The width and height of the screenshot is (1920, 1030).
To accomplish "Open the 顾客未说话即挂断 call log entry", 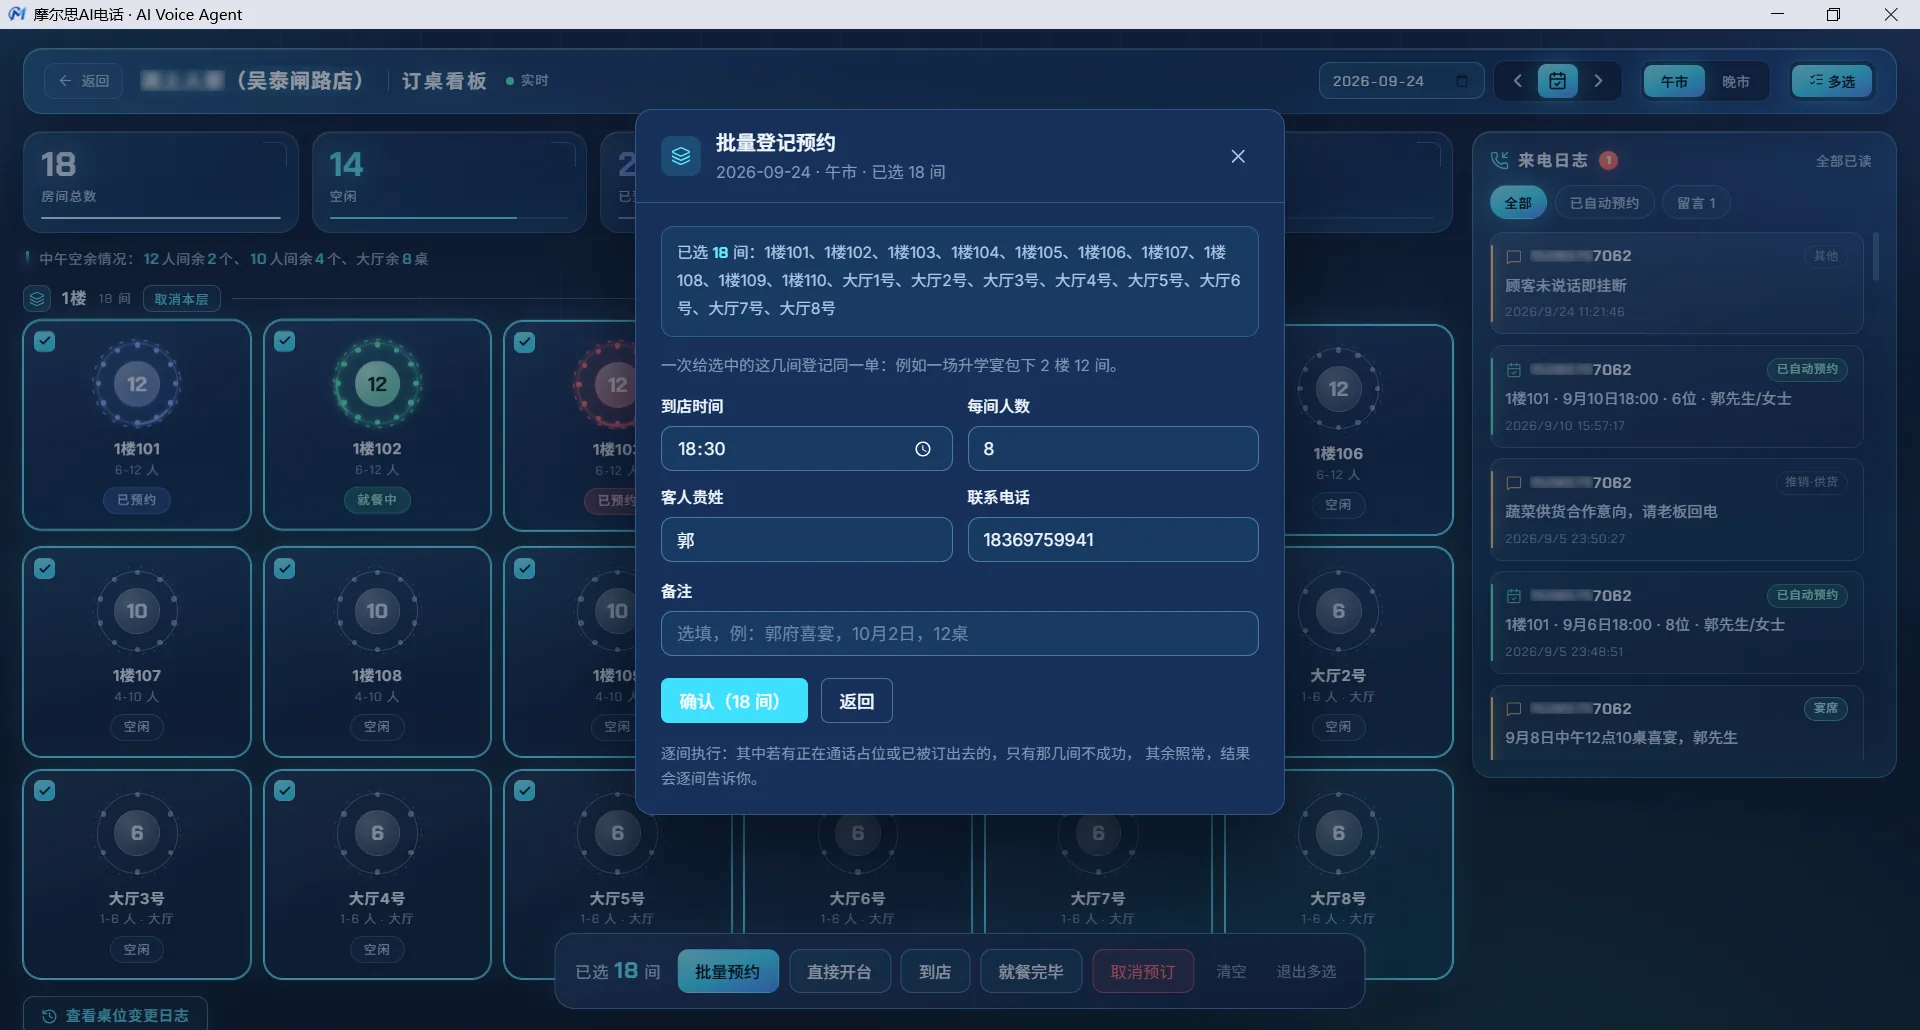I will tap(1676, 284).
